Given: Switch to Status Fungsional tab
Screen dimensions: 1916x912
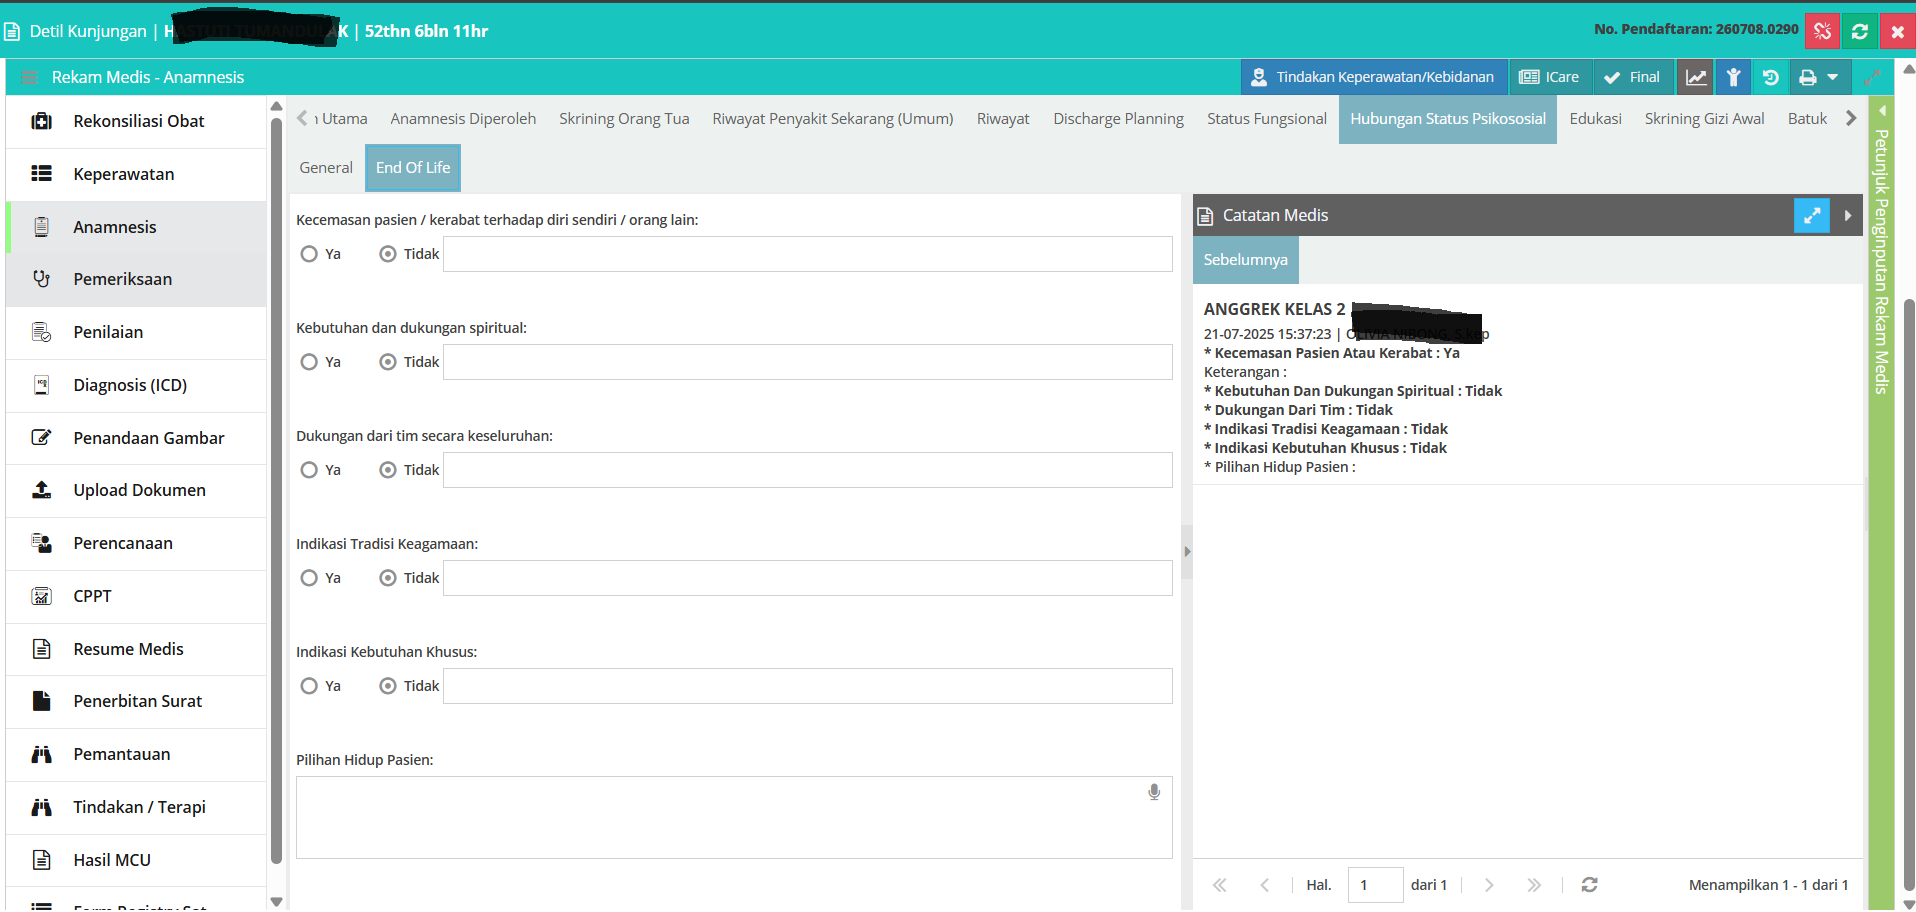Looking at the screenshot, I should click(1266, 119).
